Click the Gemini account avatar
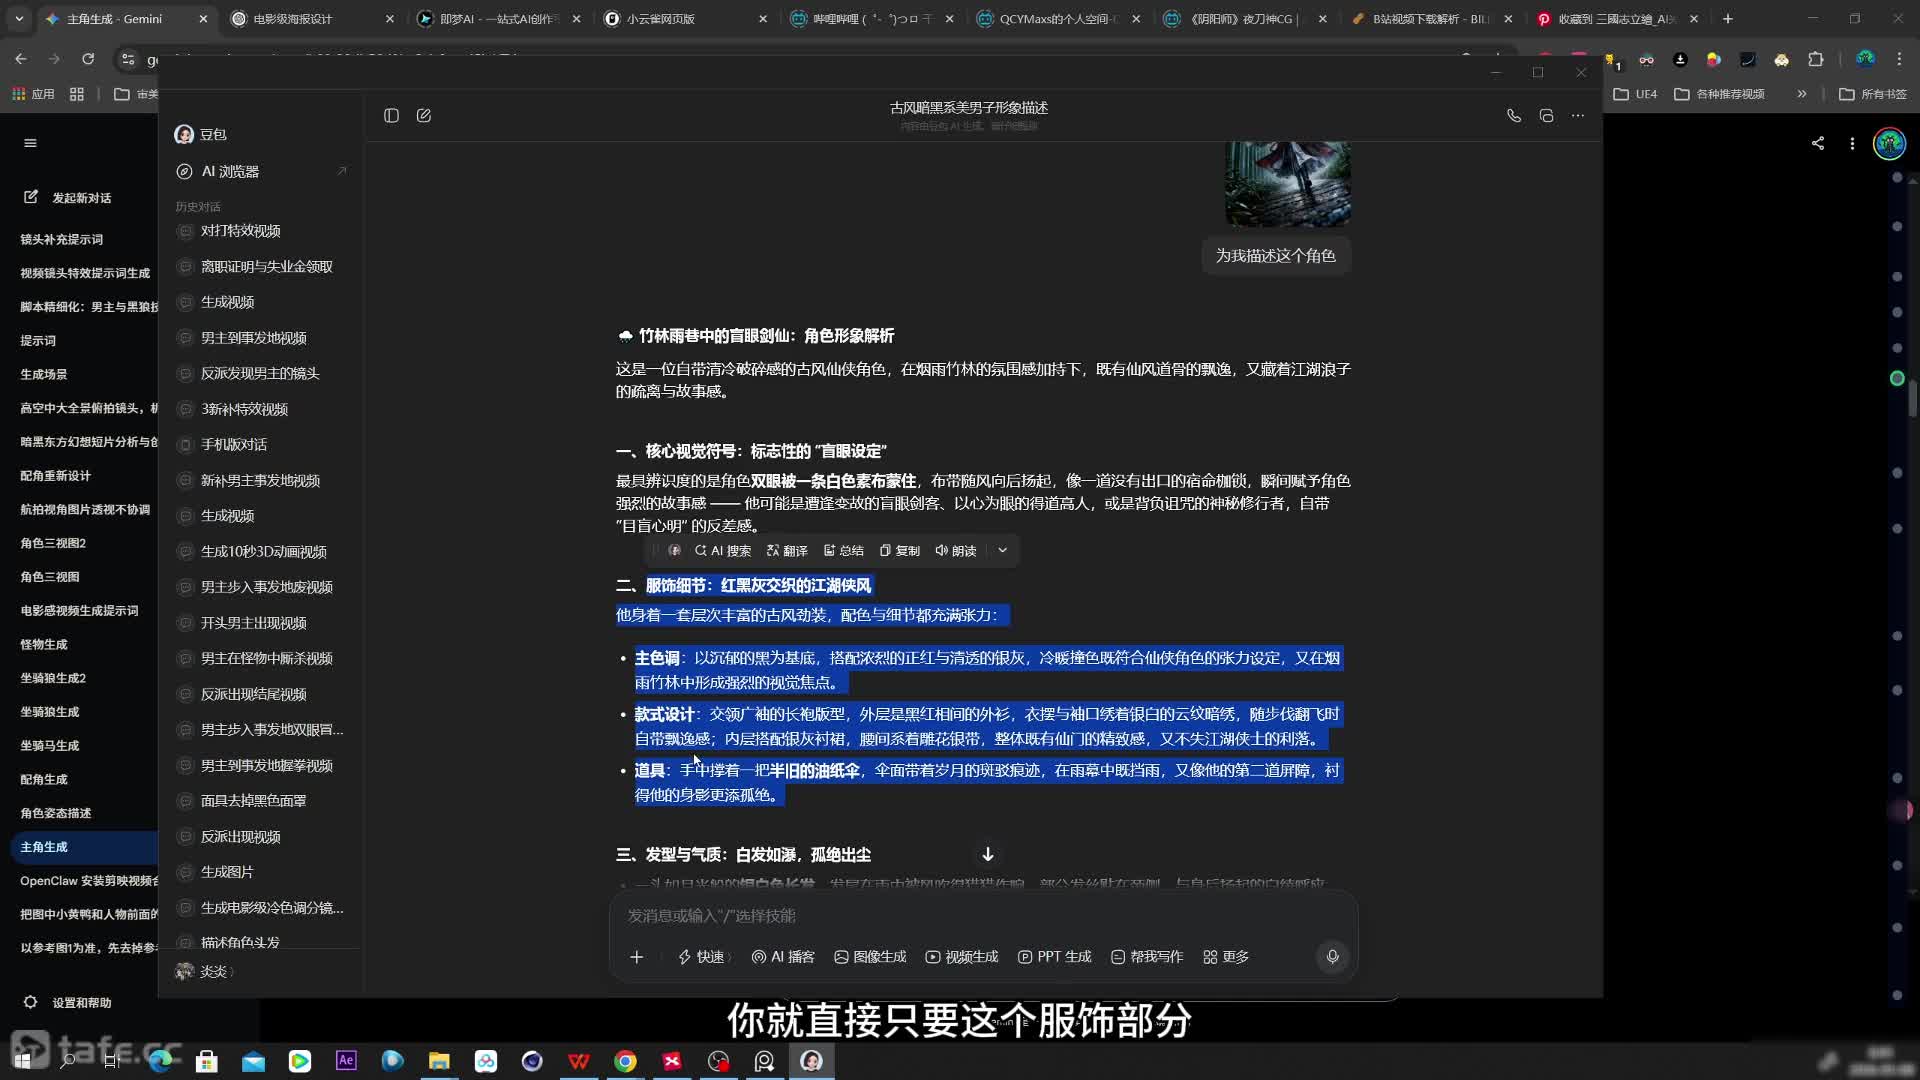The image size is (1920, 1080). pos(1889,144)
